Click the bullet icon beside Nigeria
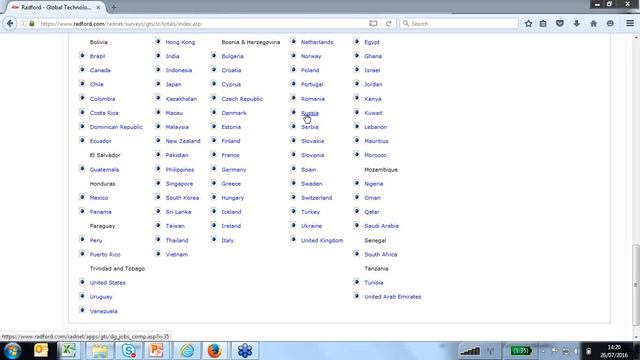Screen dimensions: 640x360 point(356,183)
